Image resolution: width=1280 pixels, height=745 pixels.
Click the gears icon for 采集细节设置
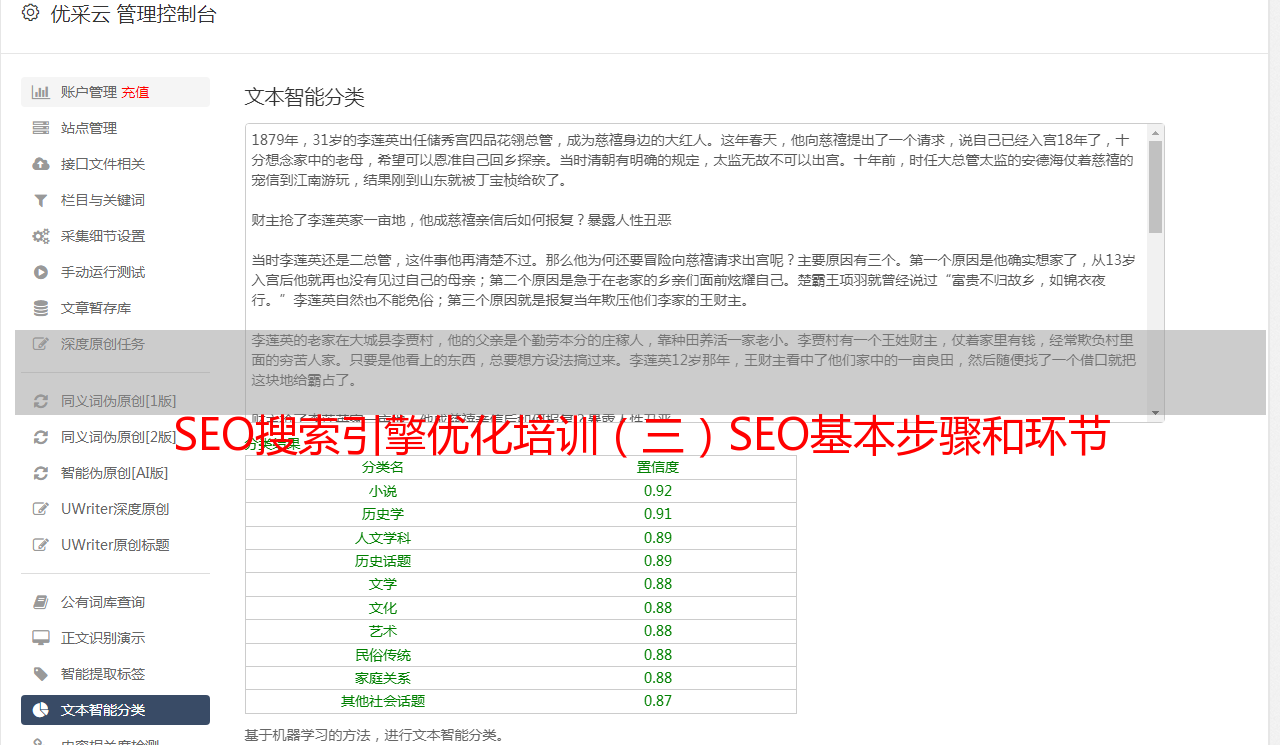coord(41,236)
